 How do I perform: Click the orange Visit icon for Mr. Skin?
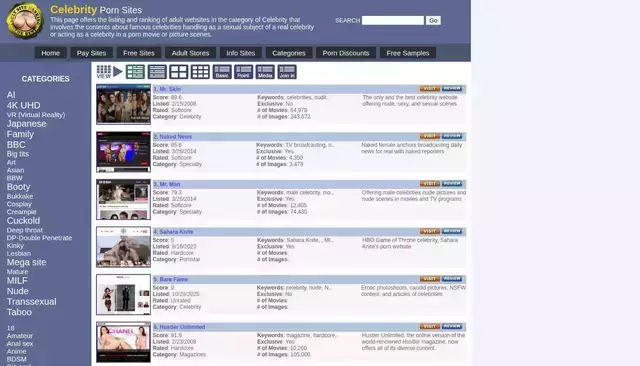click(x=430, y=89)
